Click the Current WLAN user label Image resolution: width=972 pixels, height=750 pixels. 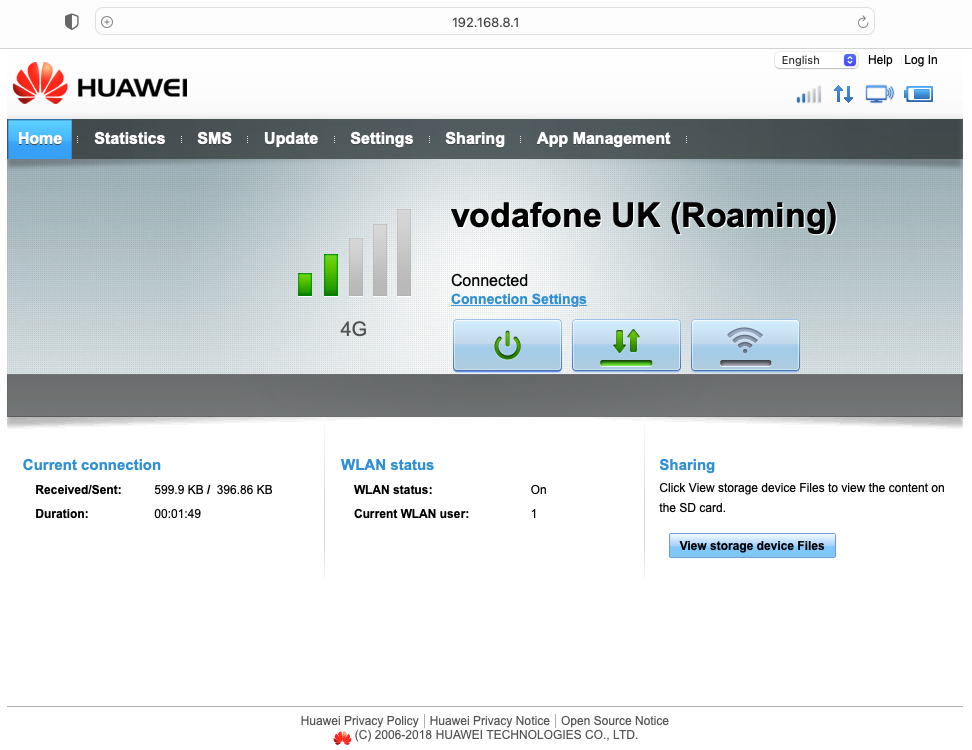[412, 514]
